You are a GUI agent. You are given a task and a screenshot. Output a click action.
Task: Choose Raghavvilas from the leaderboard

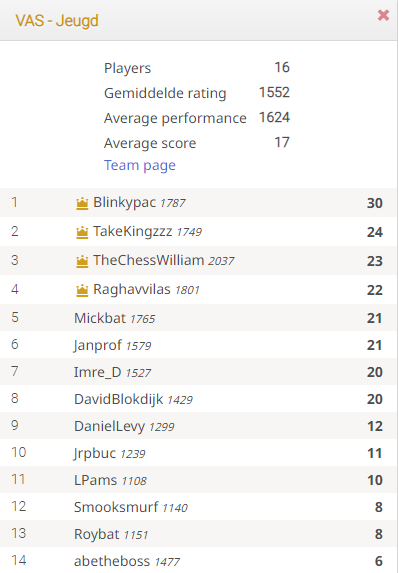(199, 289)
